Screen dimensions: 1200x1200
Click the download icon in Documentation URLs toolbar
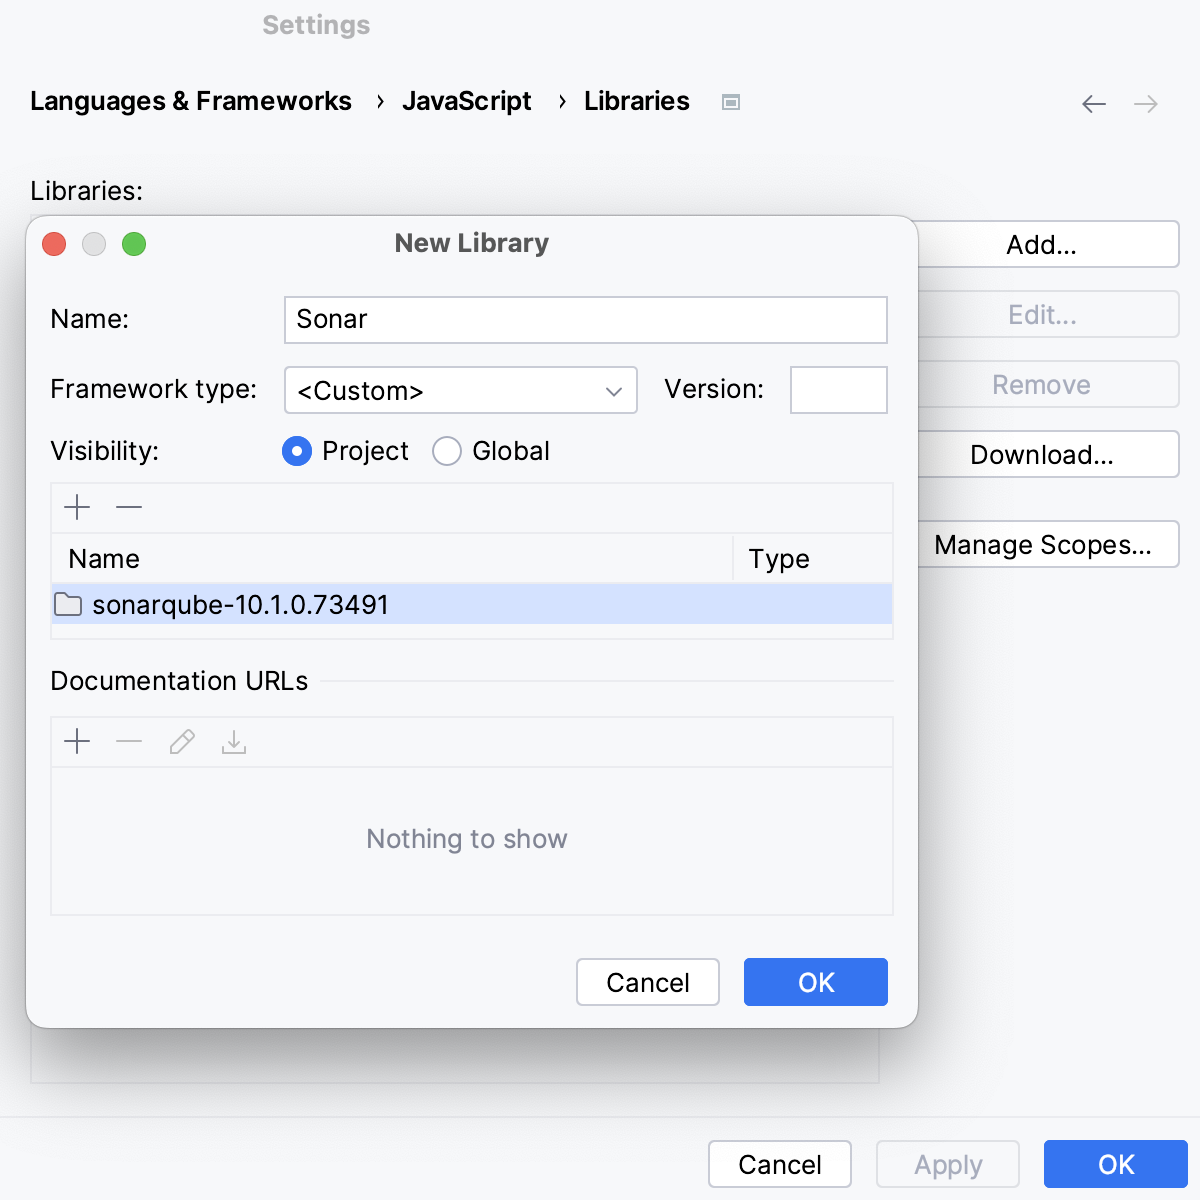[233, 741]
